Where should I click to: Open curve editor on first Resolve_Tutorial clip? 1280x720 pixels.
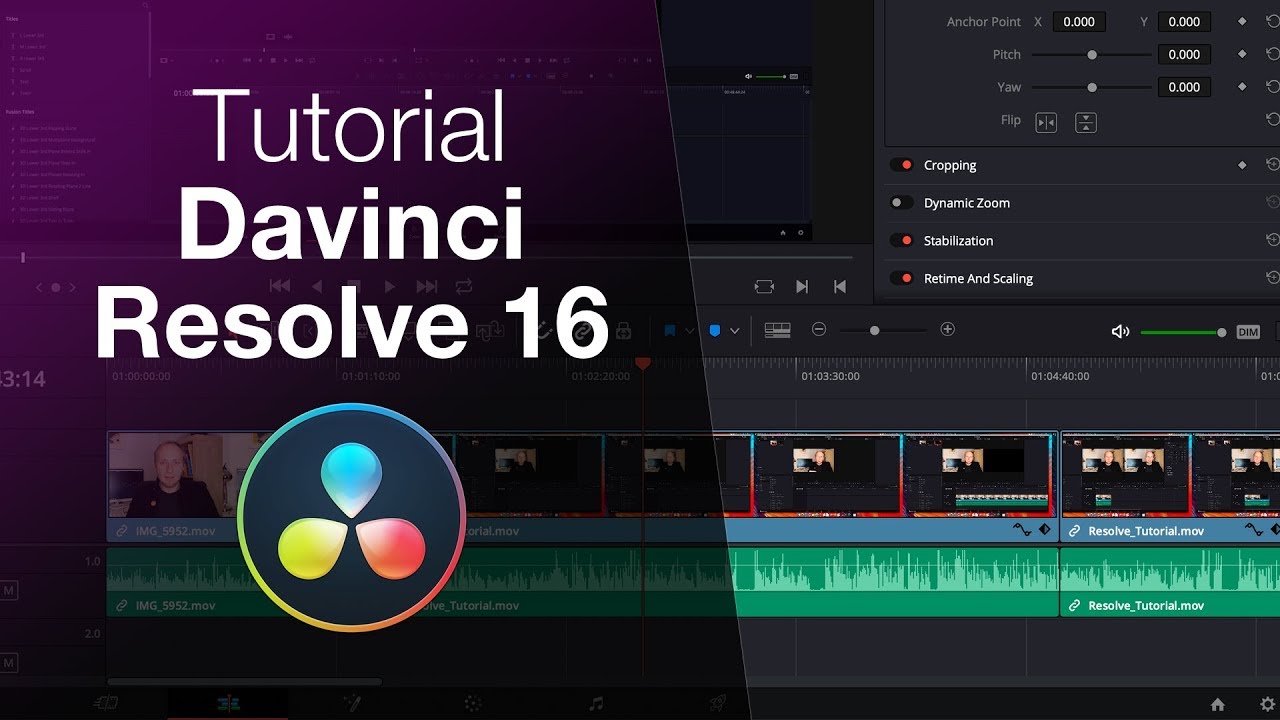click(x=1022, y=530)
